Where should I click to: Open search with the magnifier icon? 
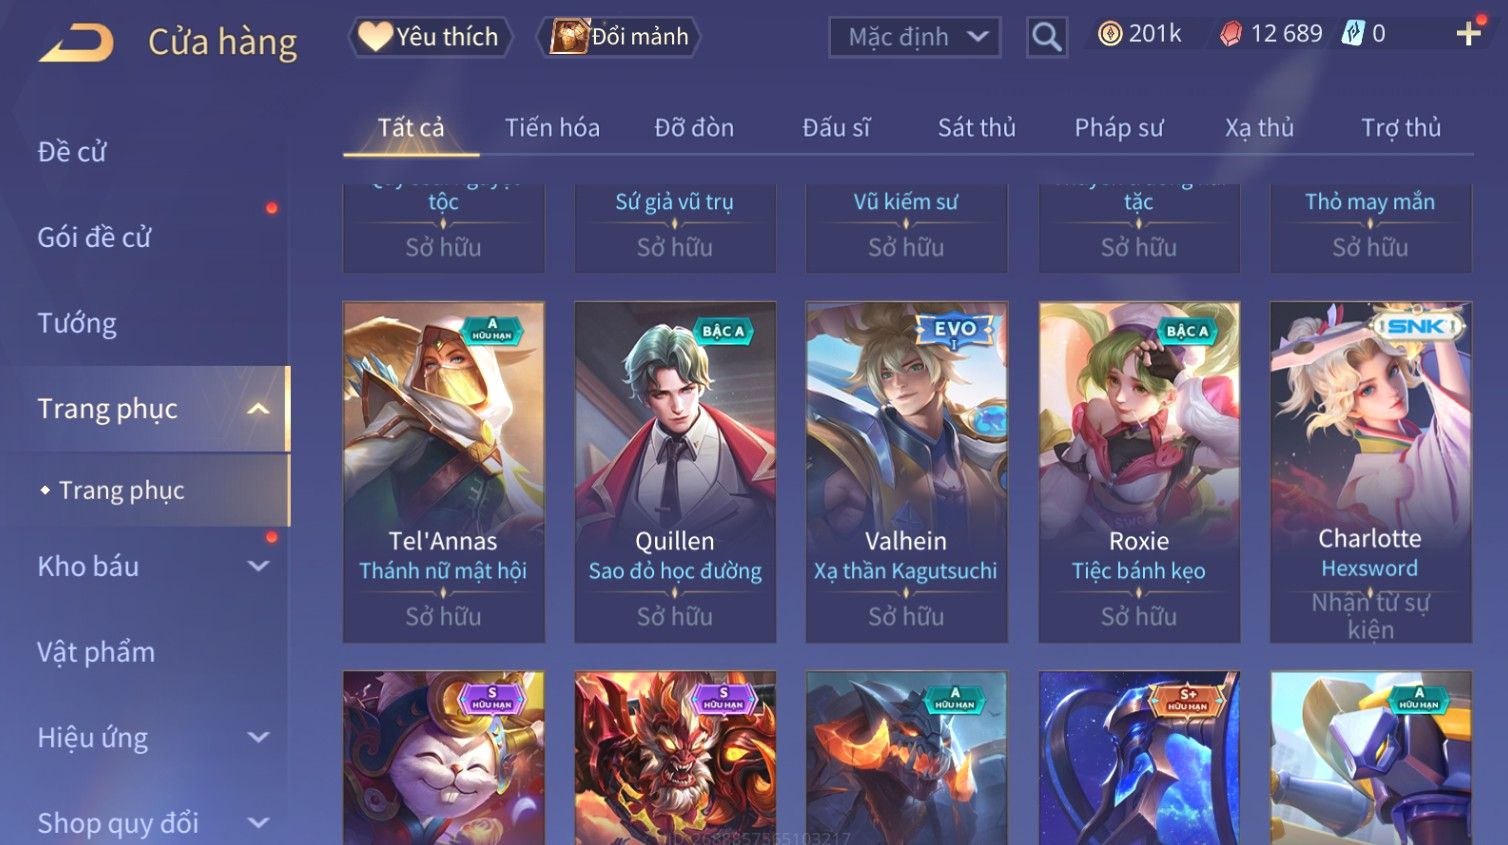tap(1047, 37)
